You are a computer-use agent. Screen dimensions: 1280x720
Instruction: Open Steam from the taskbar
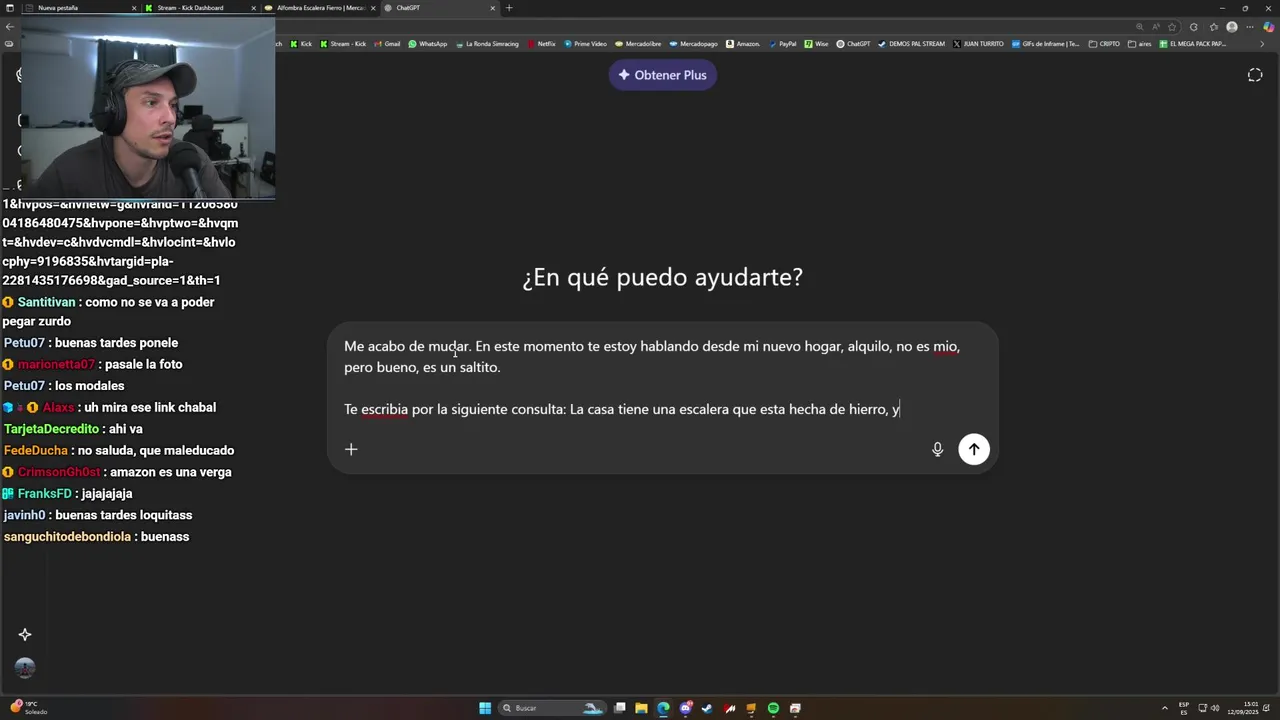point(707,708)
